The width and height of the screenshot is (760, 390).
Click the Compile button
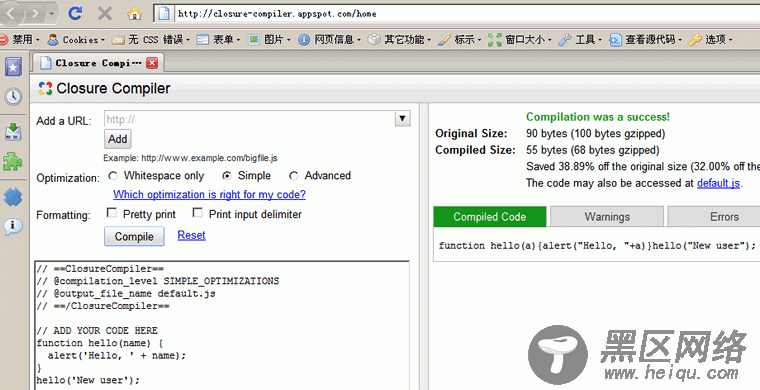pos(134,236)
